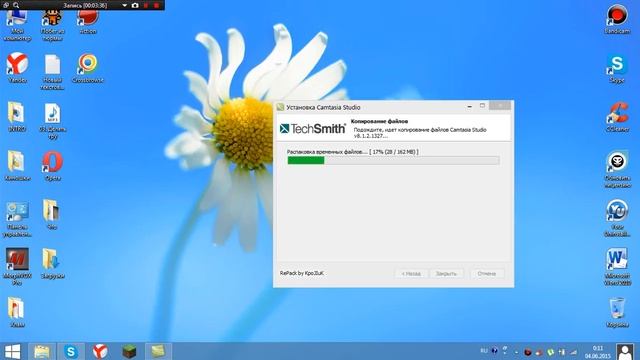The width and height of the screenshot is (640, 360).
Task: Open the folder icon left of Opera
Action: (17, 165)
